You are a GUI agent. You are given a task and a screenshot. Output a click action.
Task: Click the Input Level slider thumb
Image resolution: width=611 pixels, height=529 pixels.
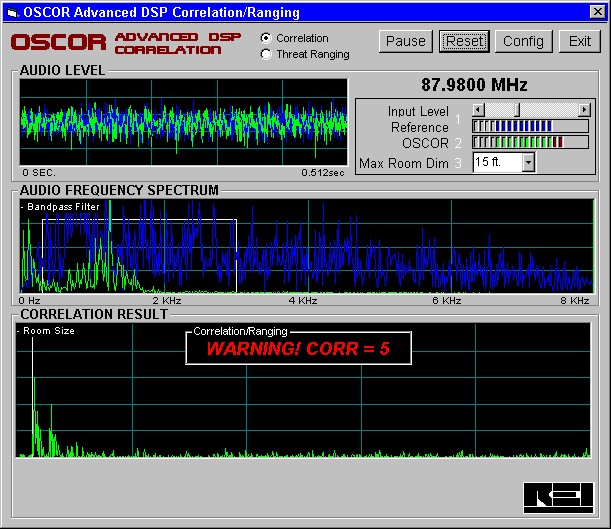(x=517, y=110)
